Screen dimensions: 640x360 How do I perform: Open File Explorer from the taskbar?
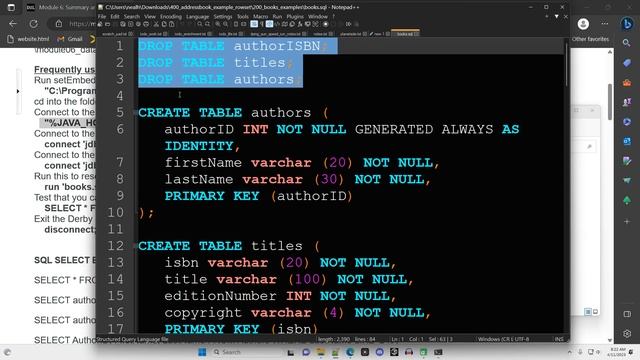point(321,352)
